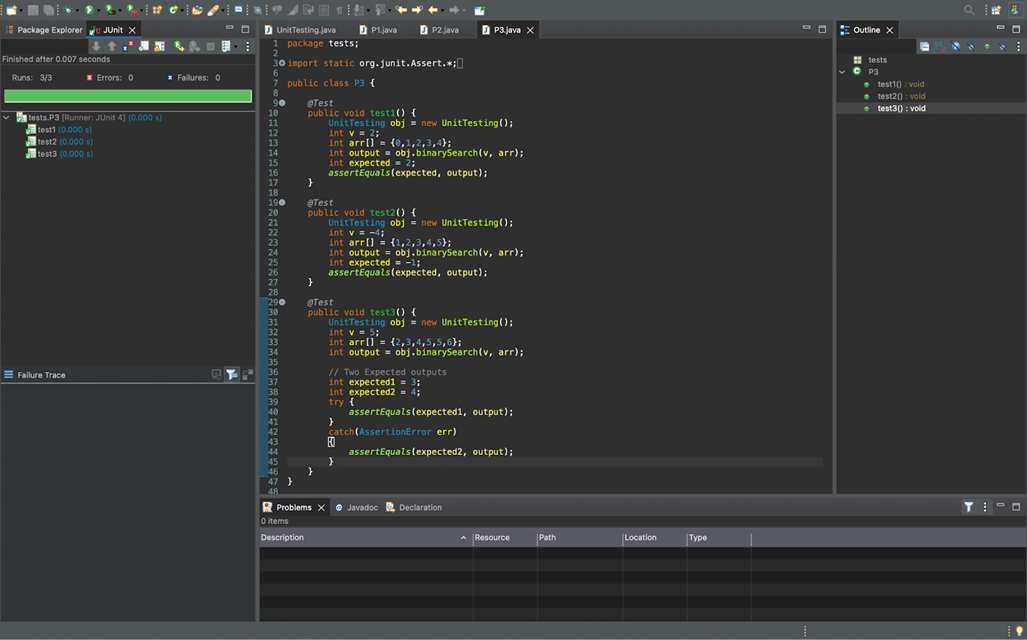Toggle Outline Hide Fields
The image size is (1027, 640).
pyautogui.click(x=956, y=47)
